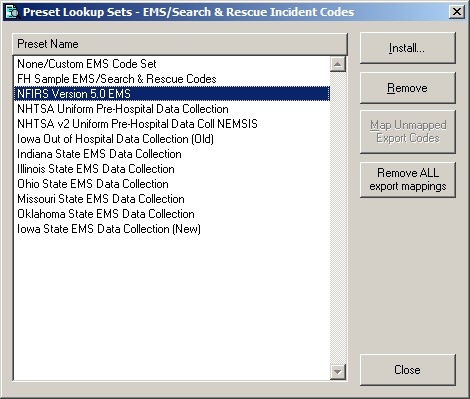Close the dialog with the Close button
Viewport: 470px width, 399px height.
coord(408,370)
